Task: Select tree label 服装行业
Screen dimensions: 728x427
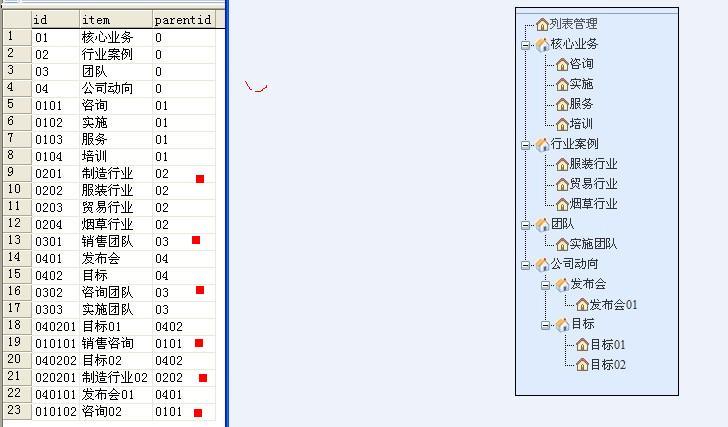Action: coord(593,164)
